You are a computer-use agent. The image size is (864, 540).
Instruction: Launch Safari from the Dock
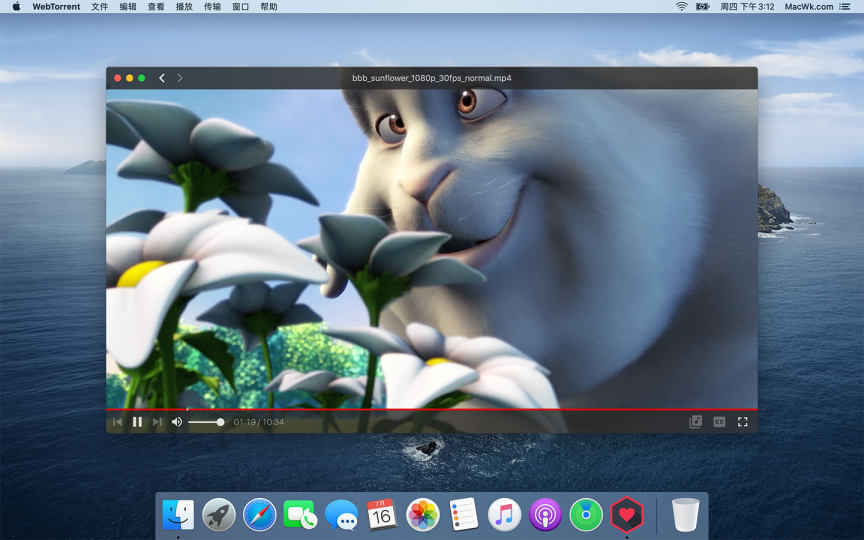pos(260,515)
